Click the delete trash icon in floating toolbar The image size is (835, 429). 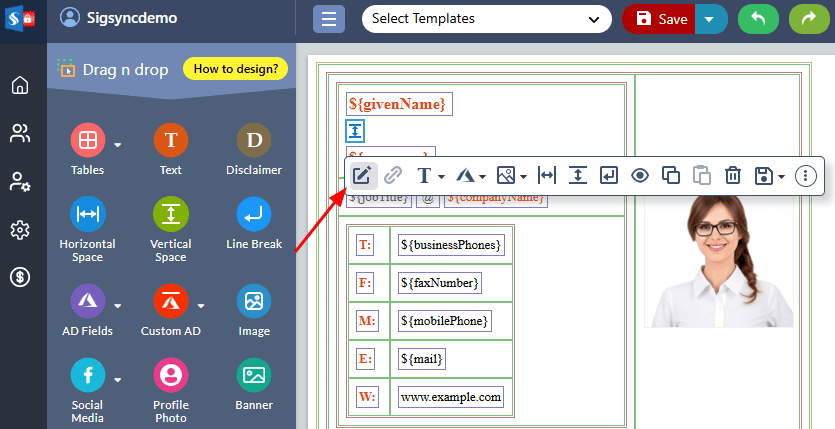tap(732, 176)
